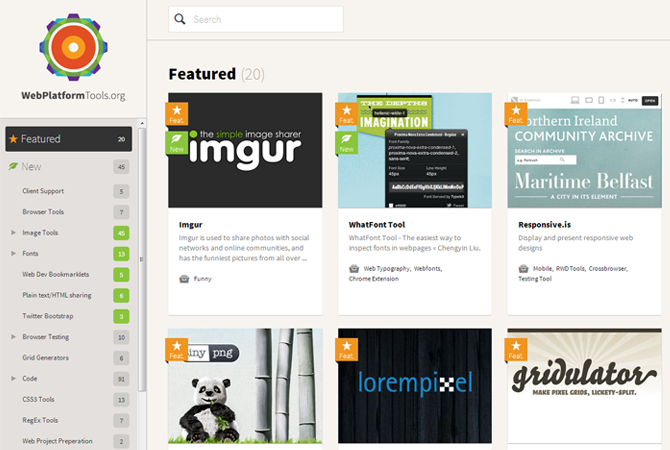Image resolution: width=670 pixels, height=450 pixels.
Task: Click Feat. star badge on tiny png card
Action: tap(176, 350)
